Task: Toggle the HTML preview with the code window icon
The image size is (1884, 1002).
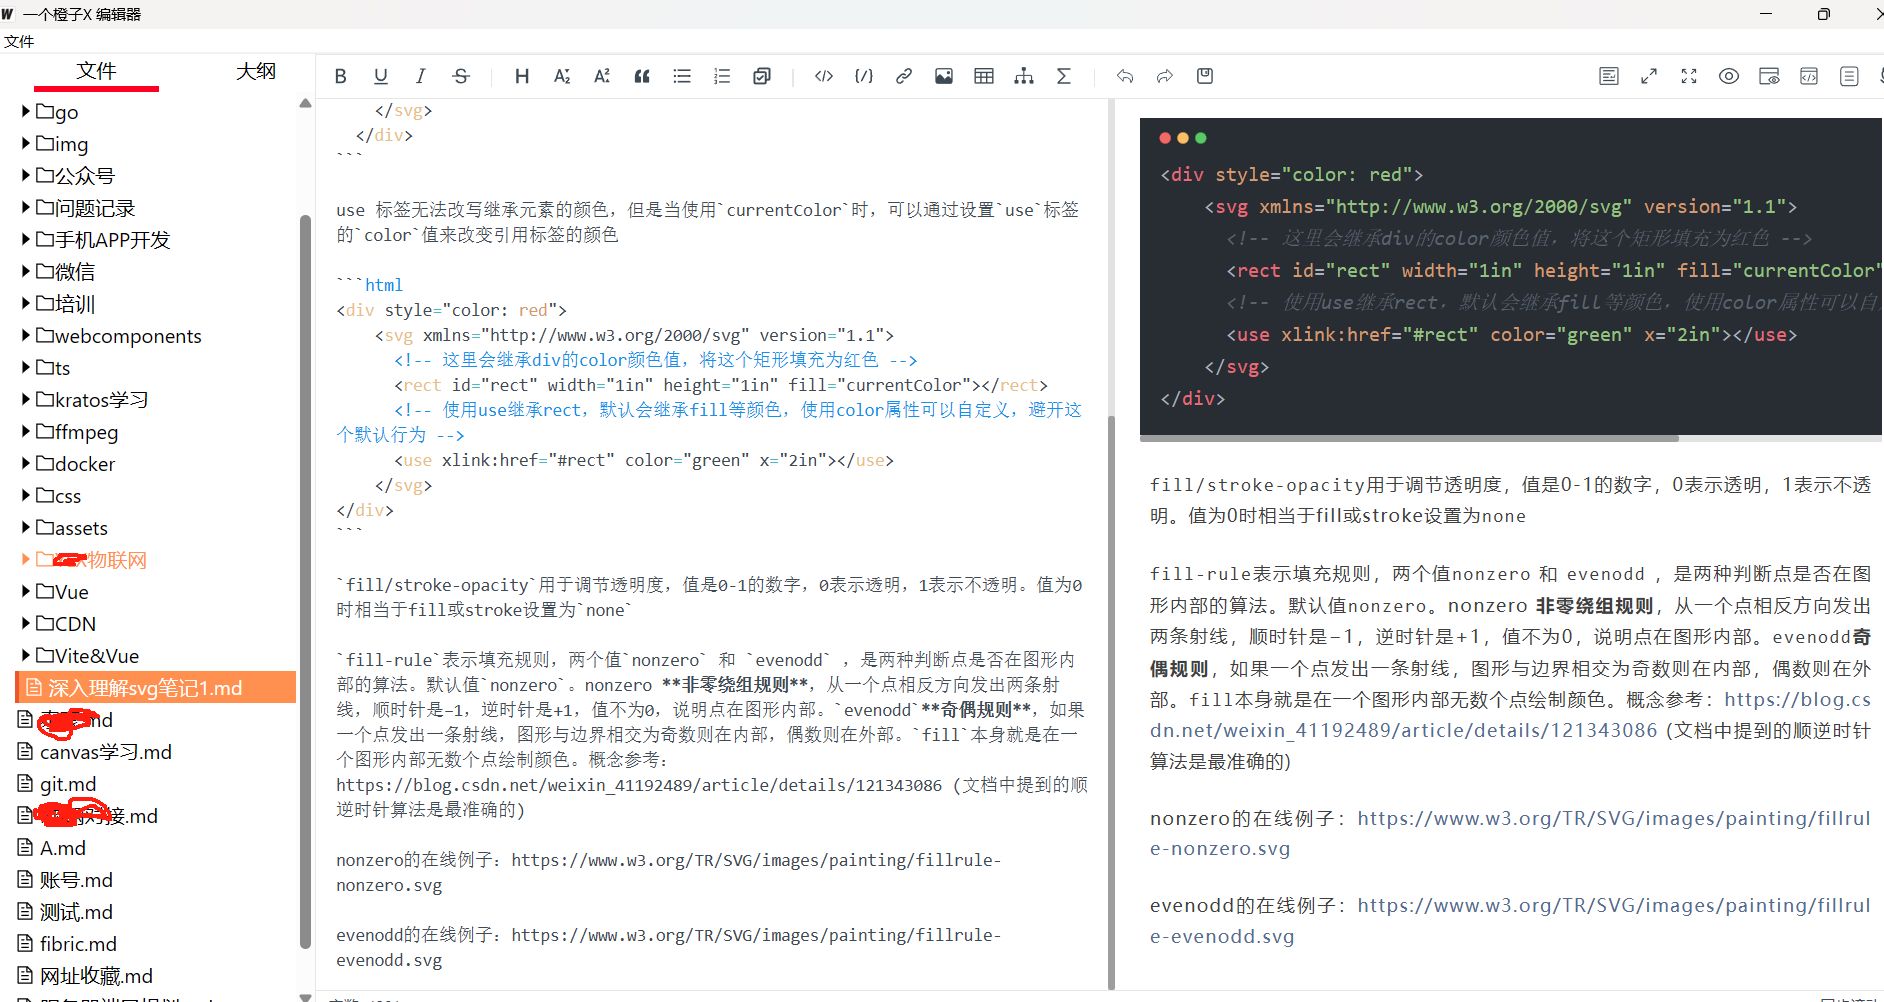Action: (1809, 76)
